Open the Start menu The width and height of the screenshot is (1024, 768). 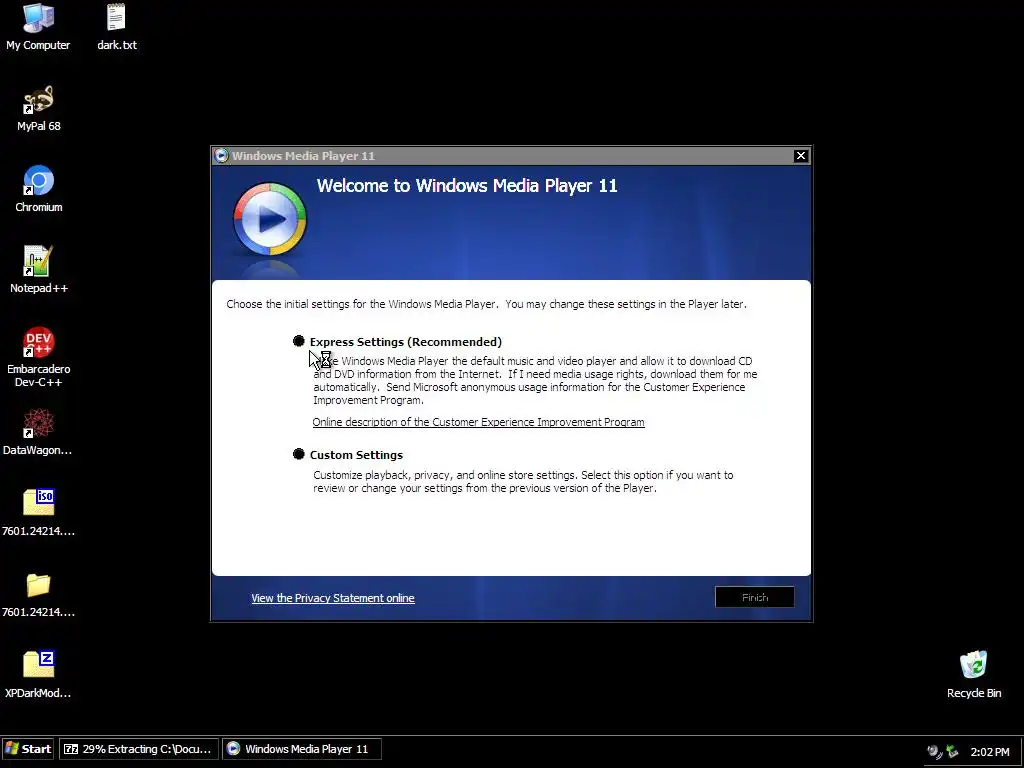[x=27, y=749]
